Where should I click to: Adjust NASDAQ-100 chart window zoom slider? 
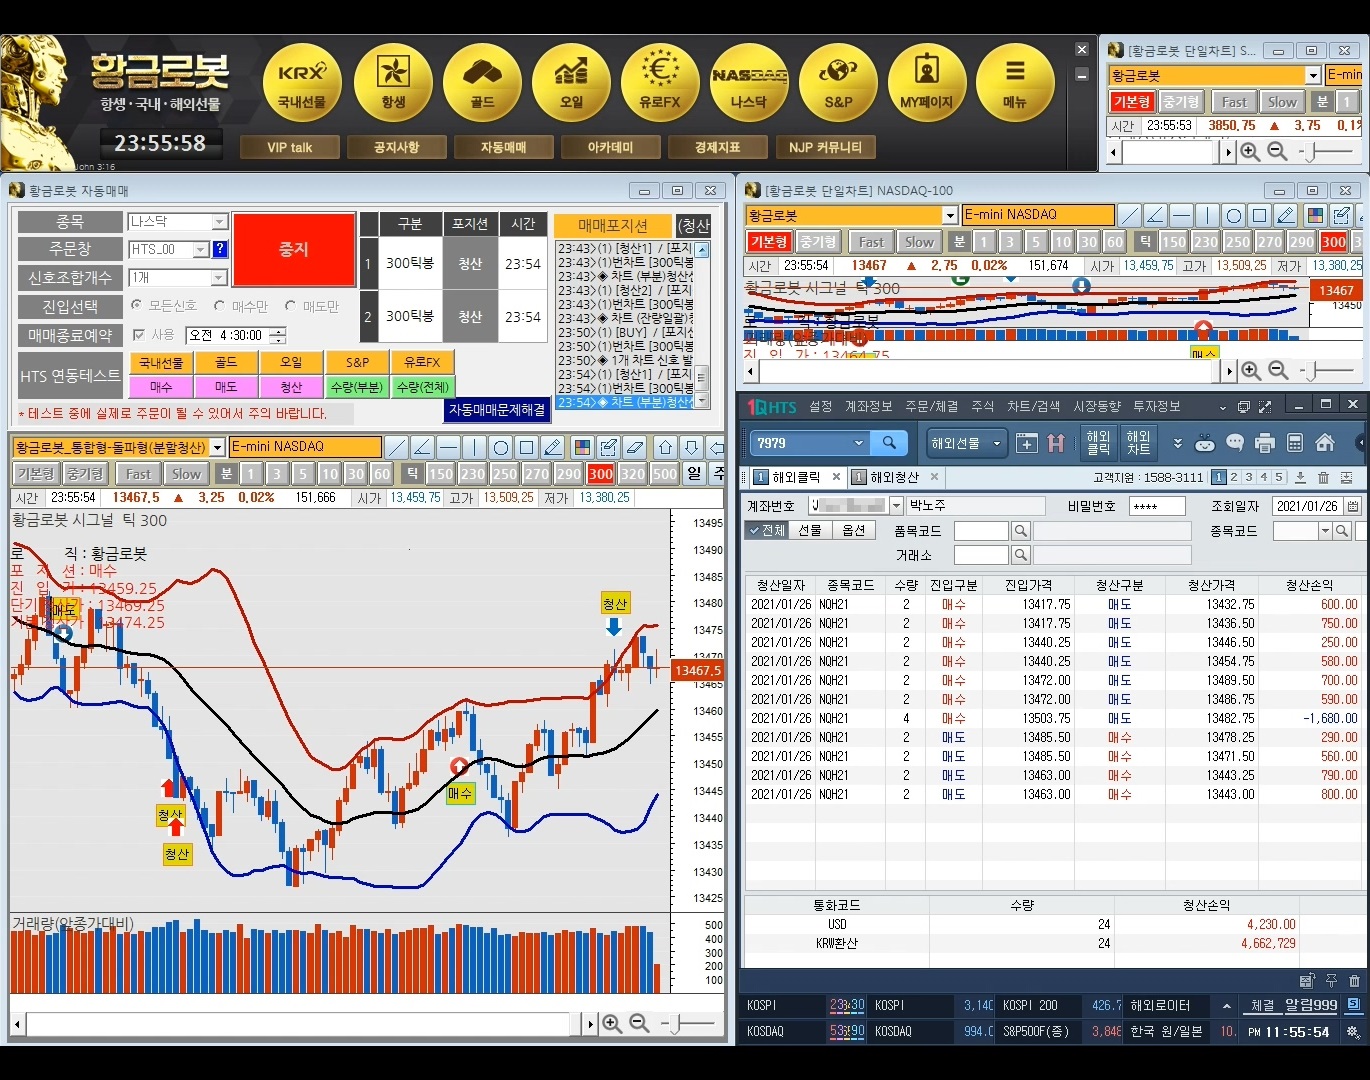pos(1326,371)
